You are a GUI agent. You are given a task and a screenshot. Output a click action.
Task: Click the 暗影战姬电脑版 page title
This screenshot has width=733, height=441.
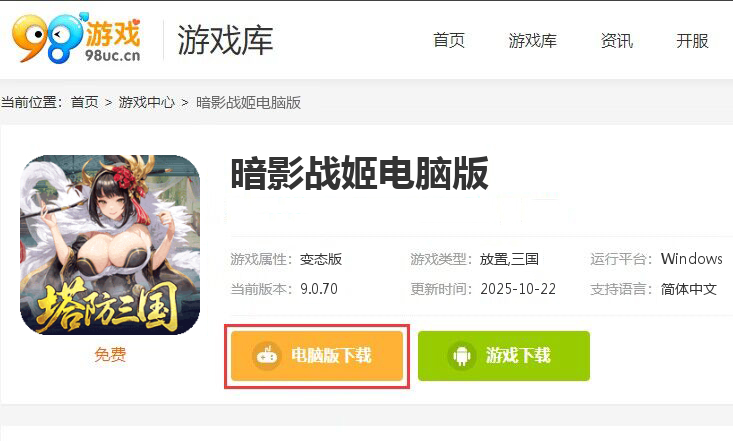click(359, 174)
